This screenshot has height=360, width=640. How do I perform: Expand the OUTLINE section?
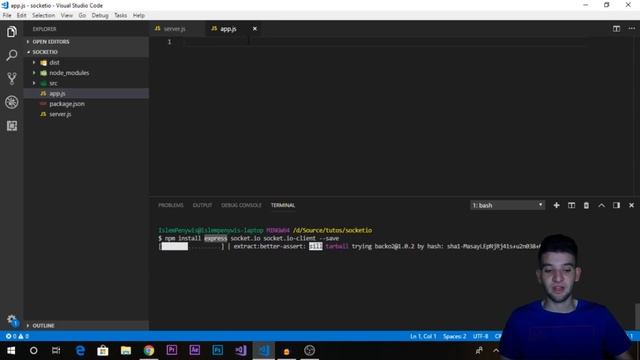tap(87, 325)
